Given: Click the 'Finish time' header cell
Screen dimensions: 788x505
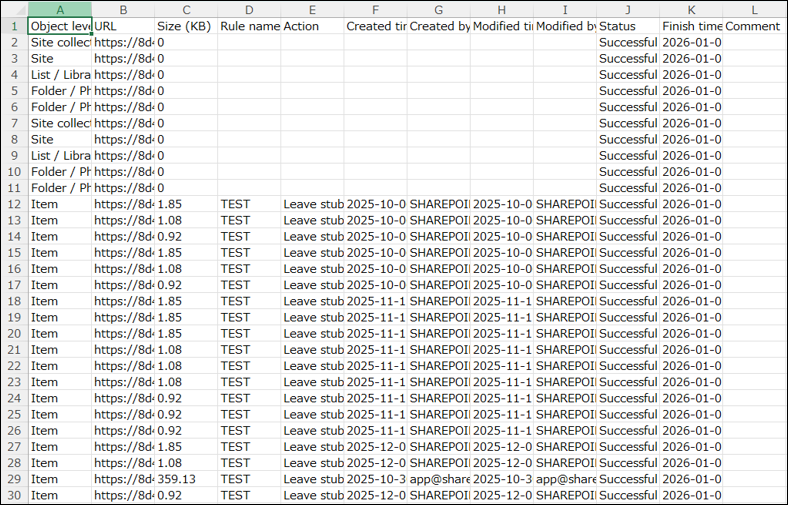Looking at the screenshot, I should coord(690,26).
